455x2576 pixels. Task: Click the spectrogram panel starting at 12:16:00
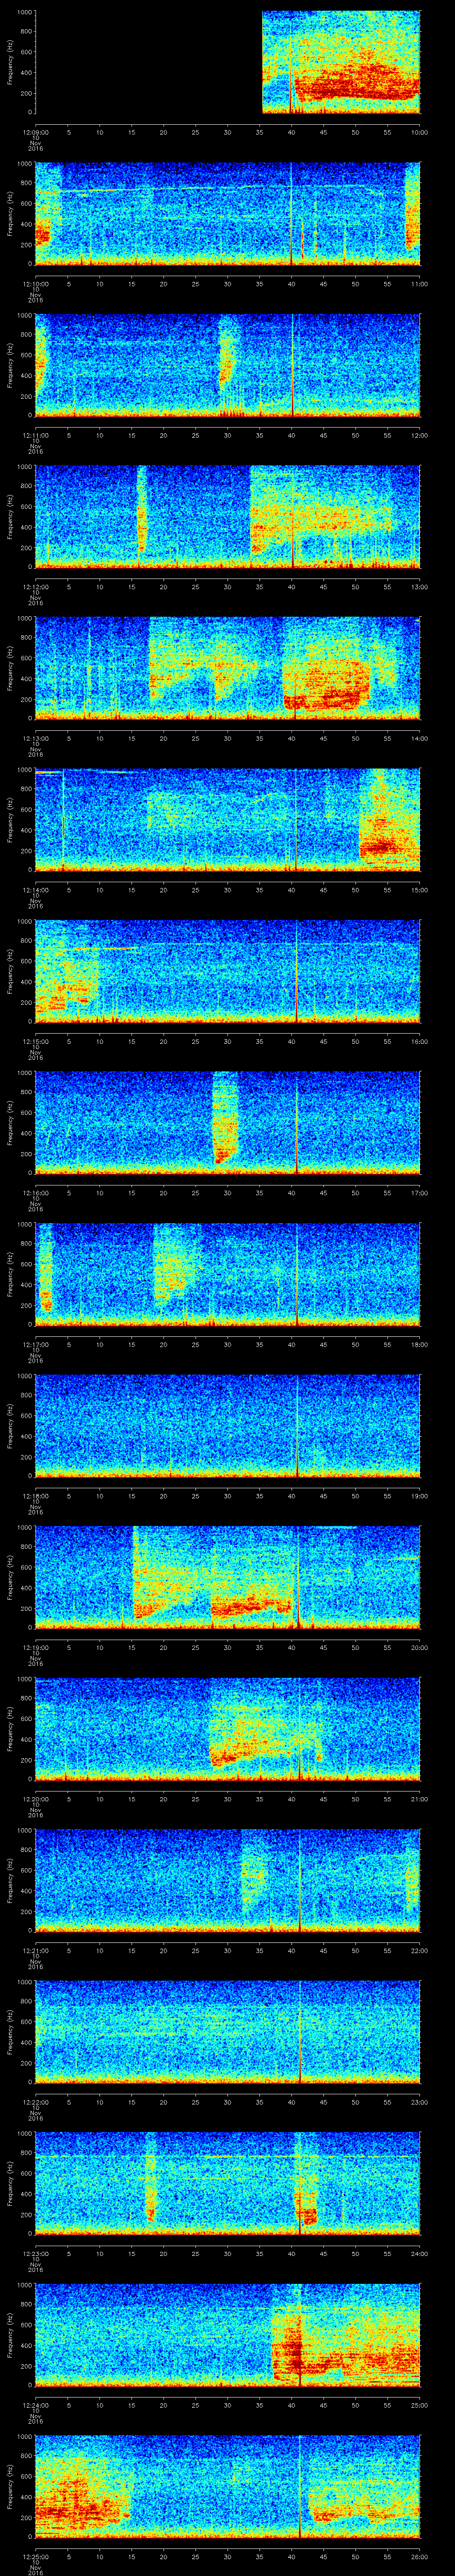[227, 1123]
